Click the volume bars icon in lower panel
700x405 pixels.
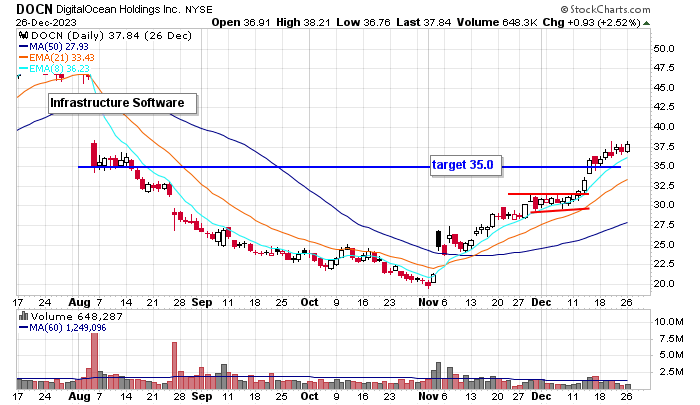point(24,317)
